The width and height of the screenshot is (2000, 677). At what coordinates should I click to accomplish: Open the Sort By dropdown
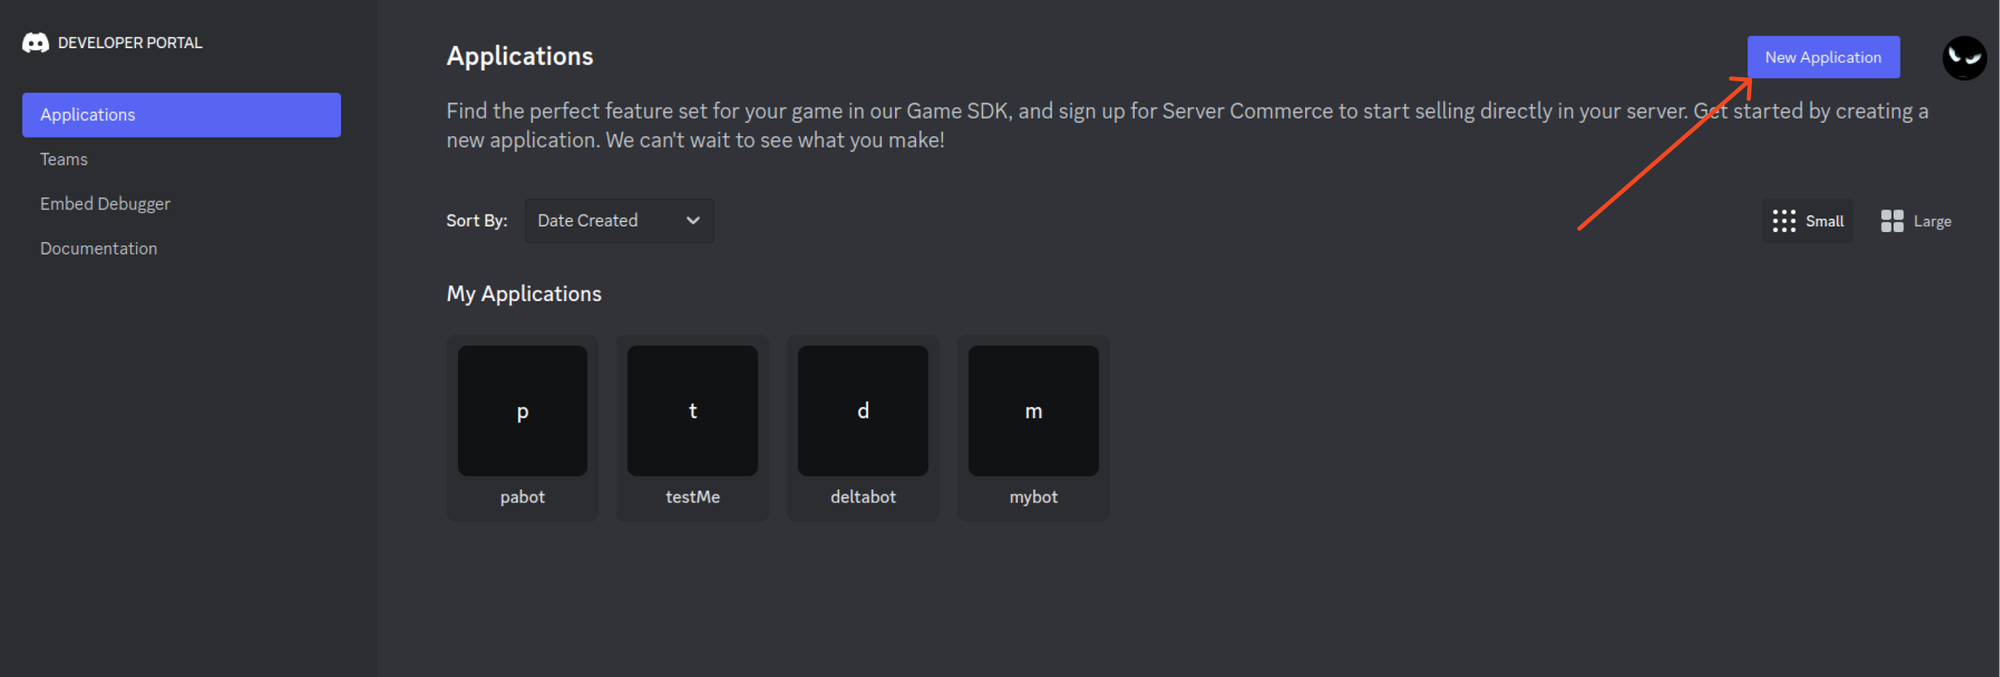coord(618,221)
